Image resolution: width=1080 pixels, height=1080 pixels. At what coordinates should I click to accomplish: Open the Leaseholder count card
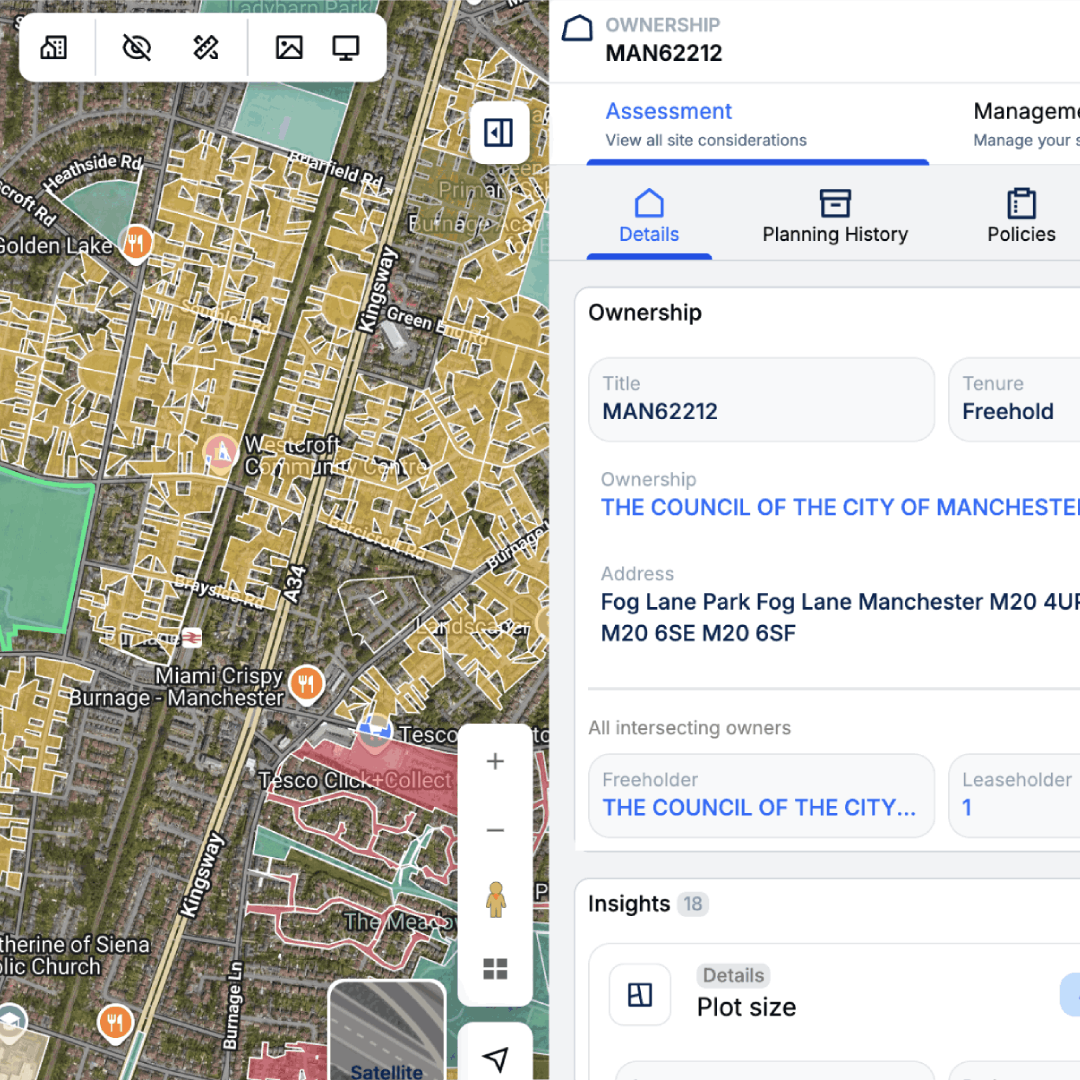pyautogui.click(x=1014, y=796)
